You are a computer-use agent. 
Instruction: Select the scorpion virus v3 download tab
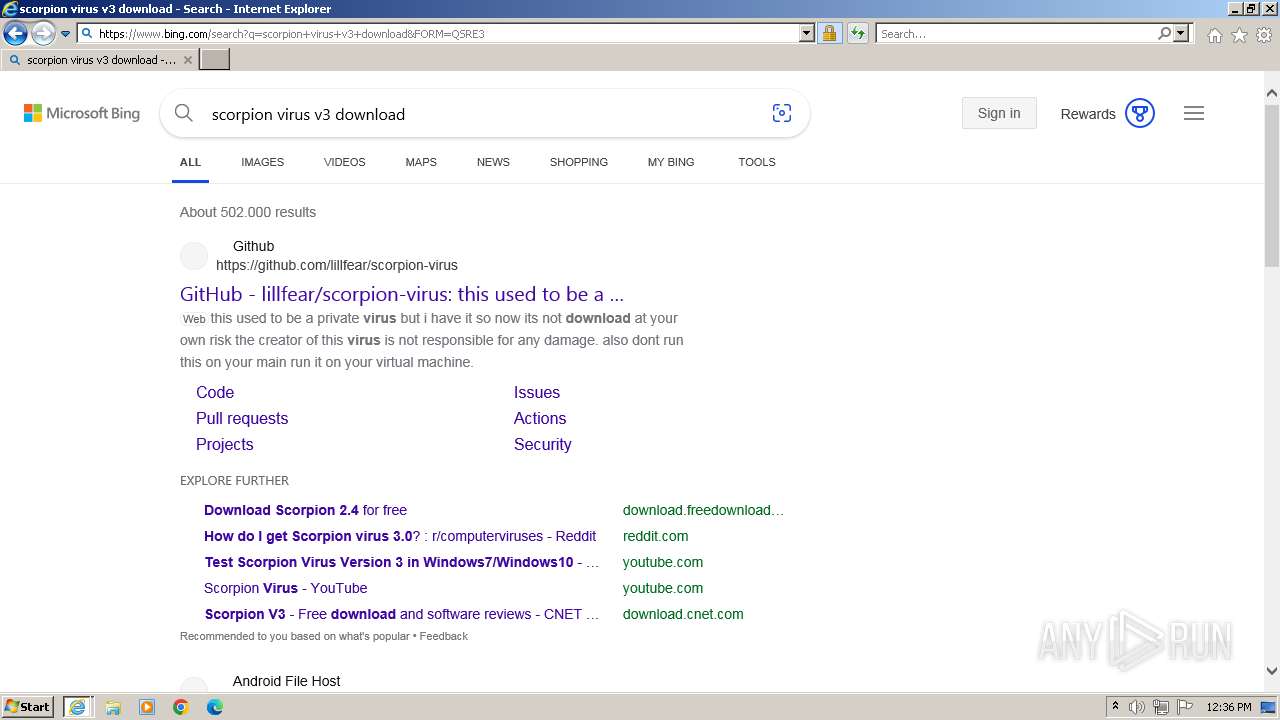tap(99, 60)
